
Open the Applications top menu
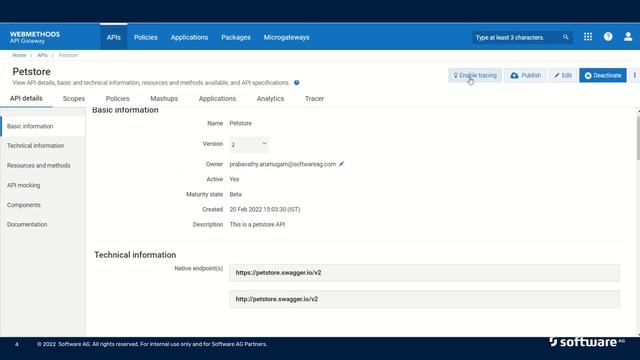[x=189, y=37]
